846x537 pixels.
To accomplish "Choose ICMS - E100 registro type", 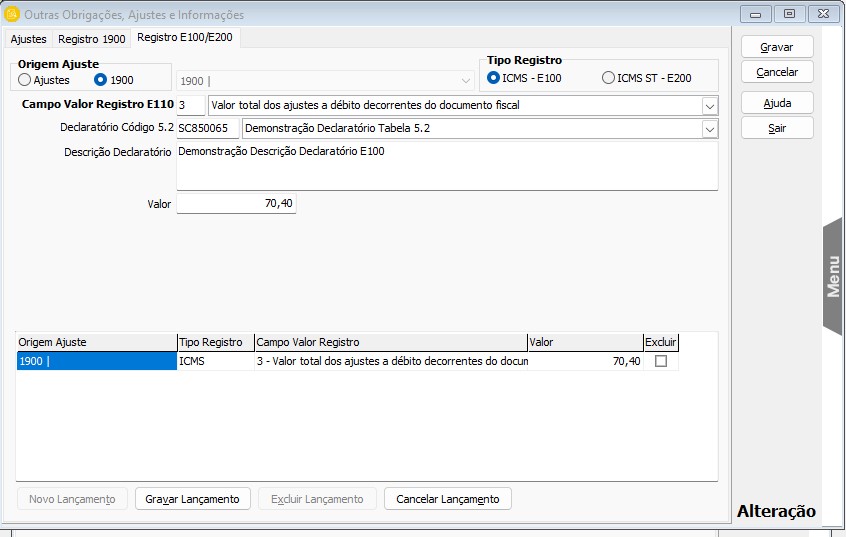I will [x=494, y=78].
